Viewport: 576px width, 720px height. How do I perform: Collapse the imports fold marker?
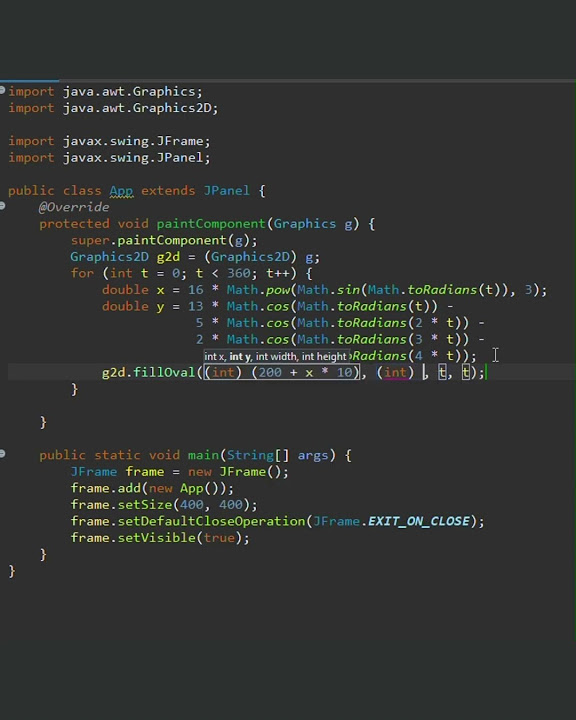coord(2,90)
